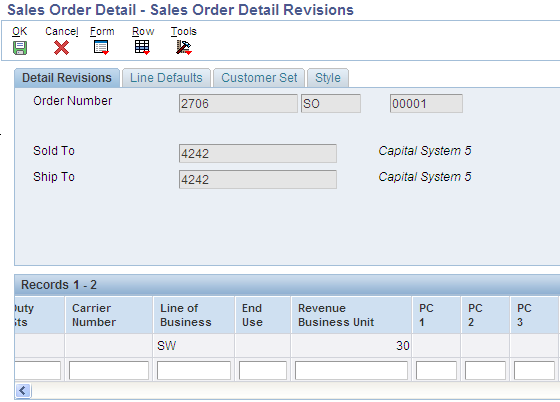Click the empty Carrier Number cell

109,370
